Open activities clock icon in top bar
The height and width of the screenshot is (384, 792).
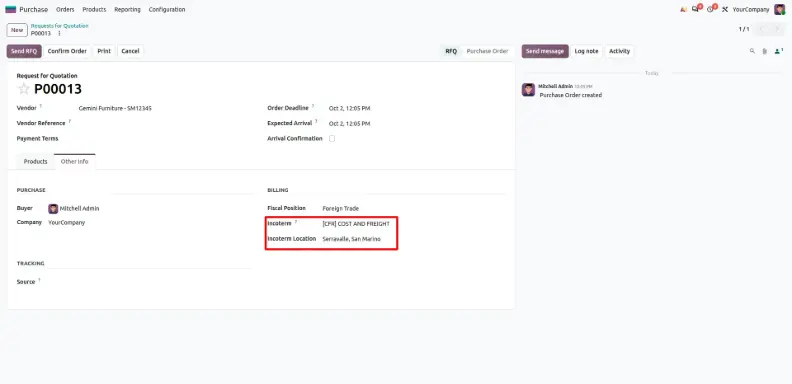(710, 9)
